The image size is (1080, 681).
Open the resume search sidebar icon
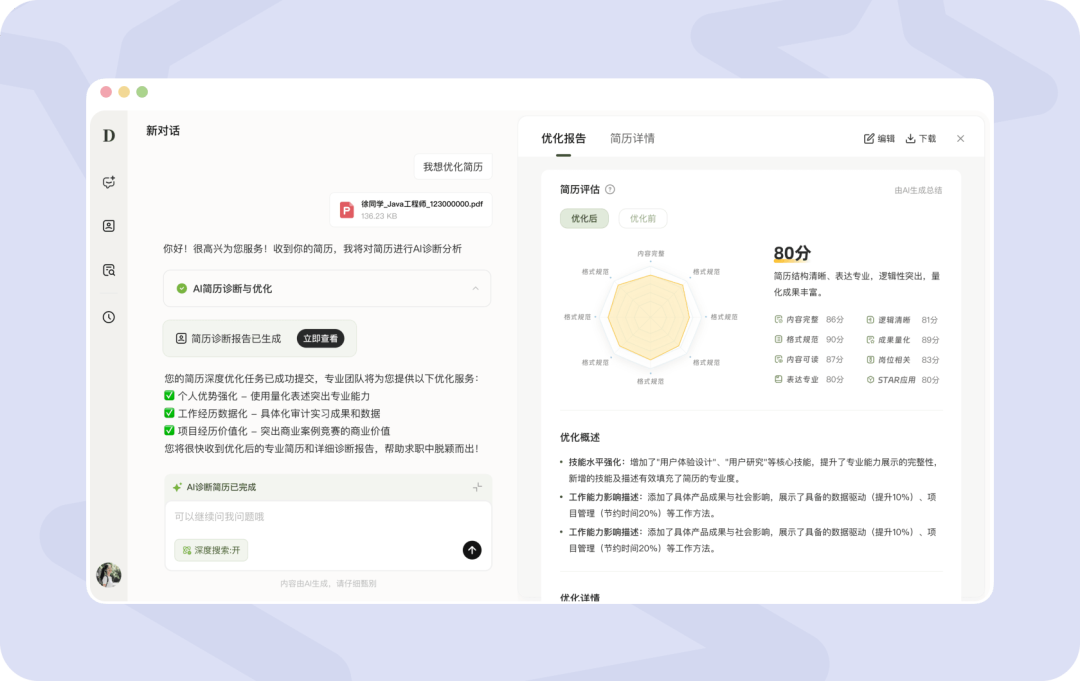pos(109,270)
